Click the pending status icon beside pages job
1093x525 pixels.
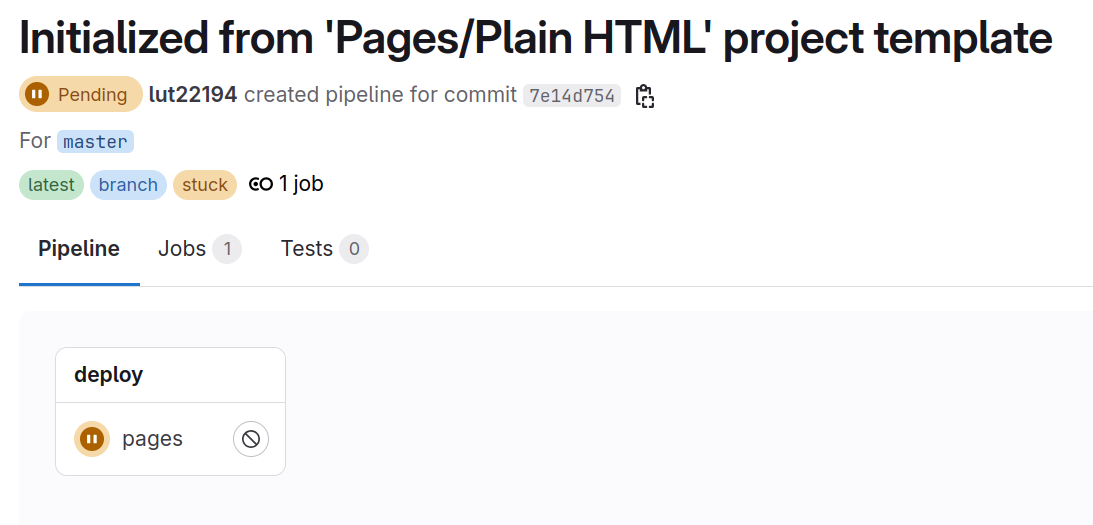pyautogui.click(x=92, y=439)
